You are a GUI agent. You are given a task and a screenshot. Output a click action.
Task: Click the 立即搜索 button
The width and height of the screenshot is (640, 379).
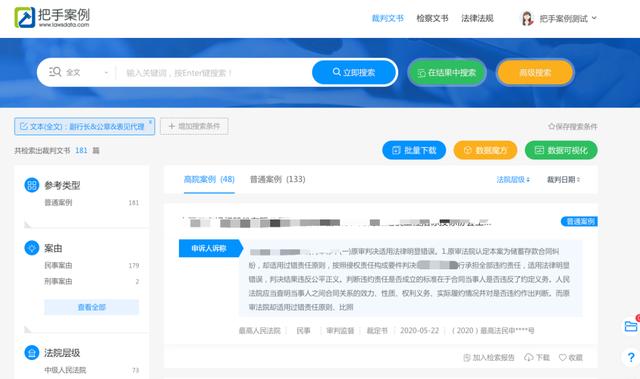click(354, 72)
